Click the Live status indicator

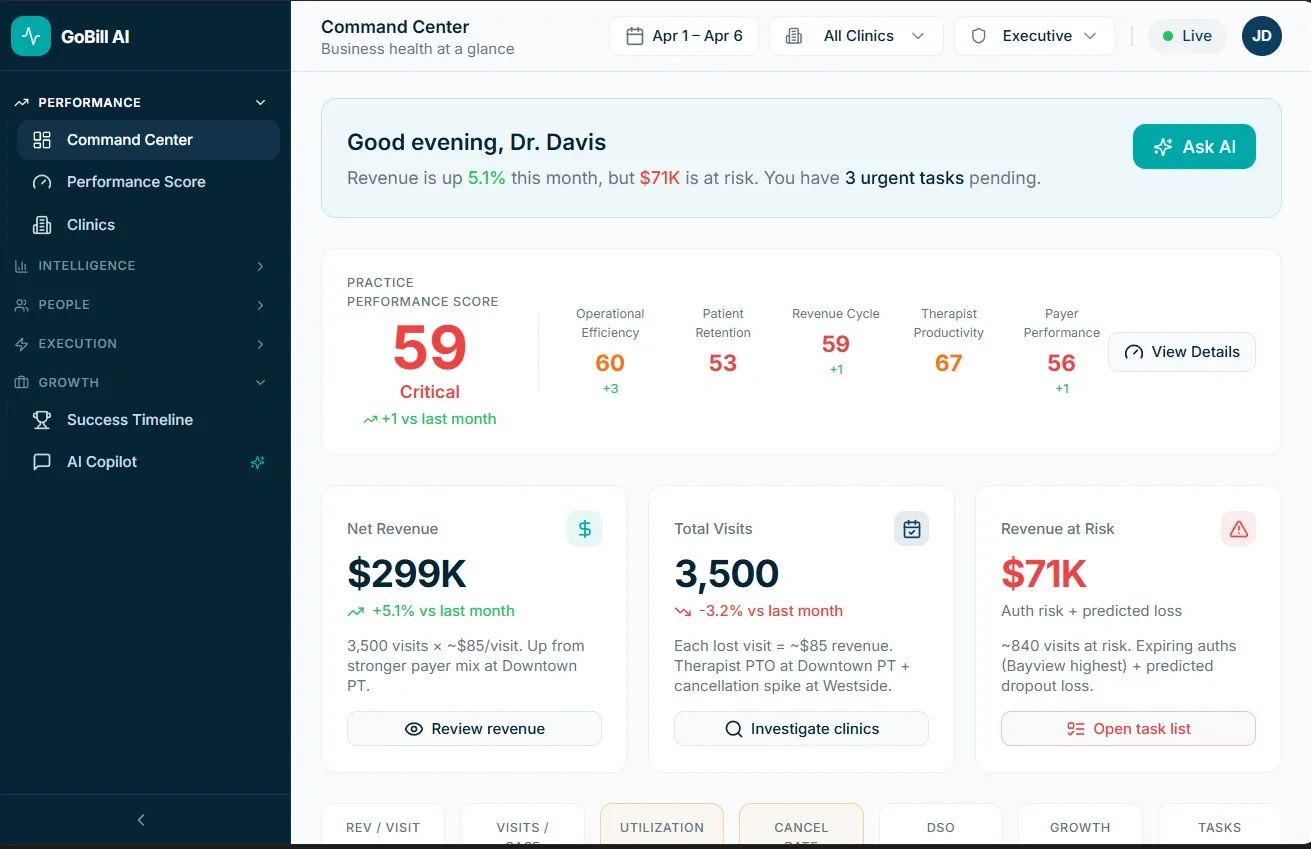(x=1187, y=36)
